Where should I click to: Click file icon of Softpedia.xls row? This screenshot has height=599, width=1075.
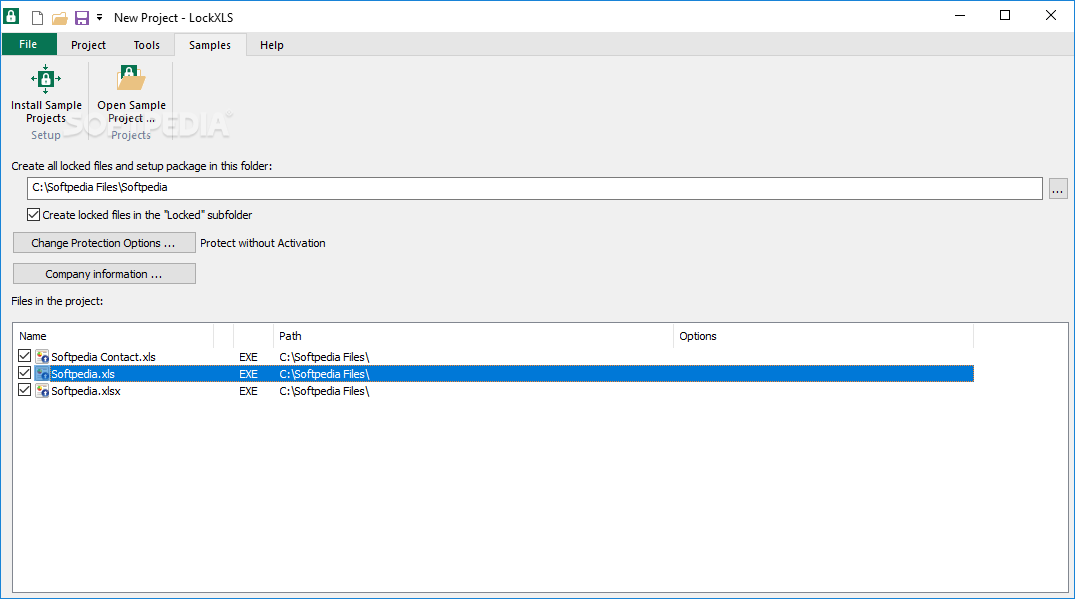pyautogui.click(x=43, y=374)
